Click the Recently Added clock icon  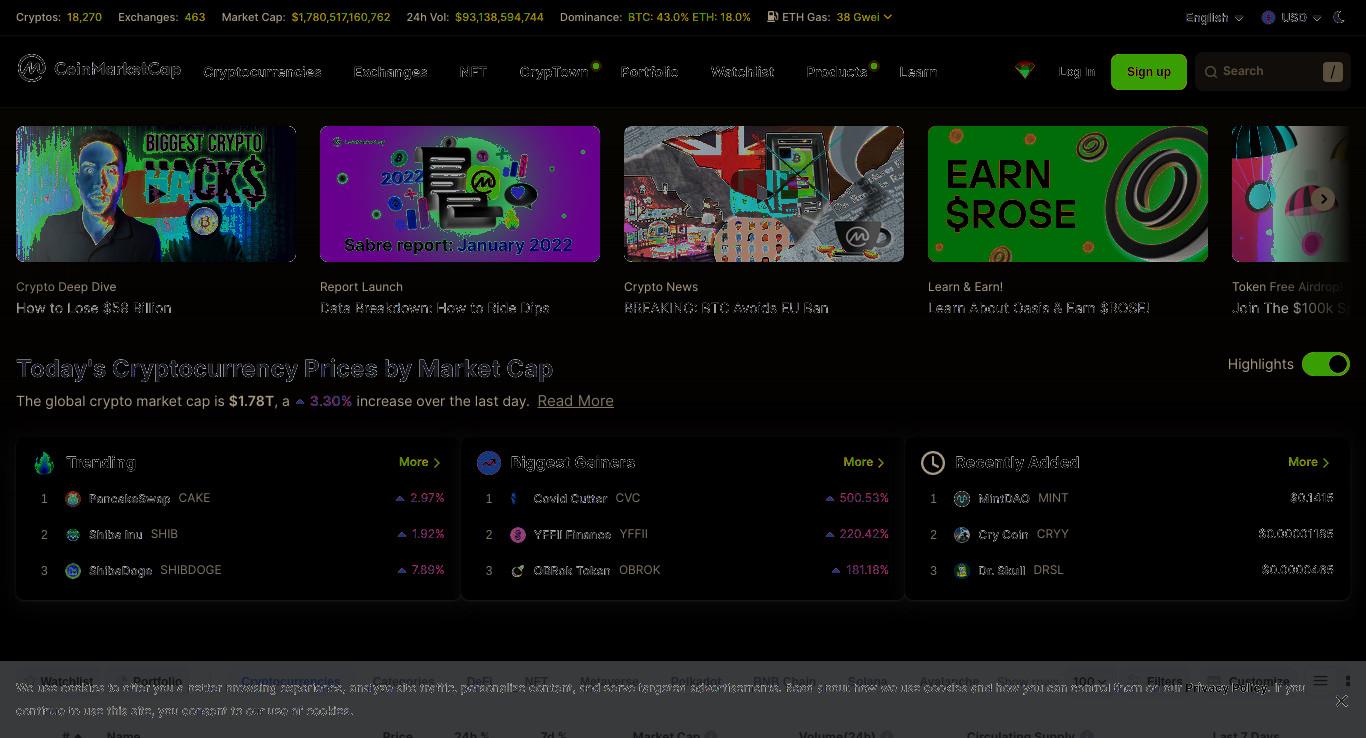click(x=933, y=462)
